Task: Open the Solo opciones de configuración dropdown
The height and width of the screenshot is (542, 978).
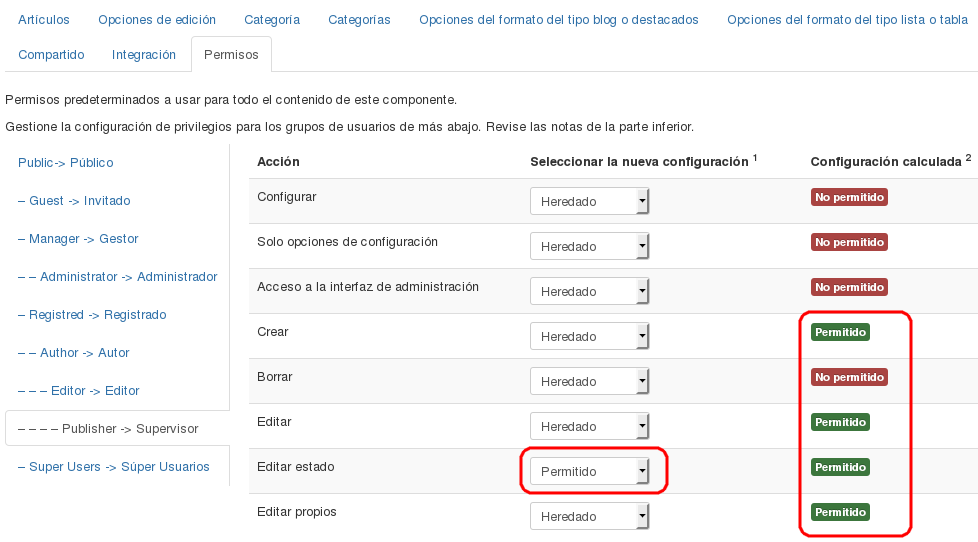Action: tap(590, 247)
